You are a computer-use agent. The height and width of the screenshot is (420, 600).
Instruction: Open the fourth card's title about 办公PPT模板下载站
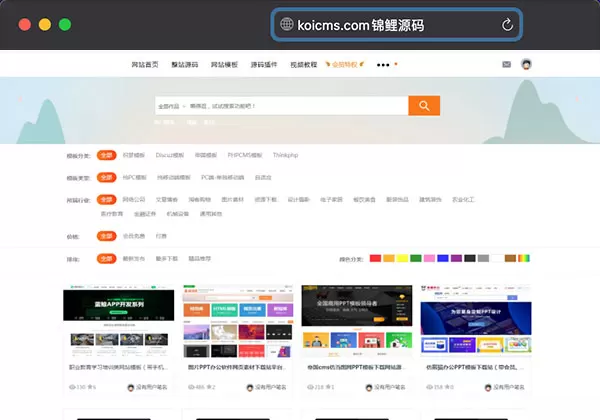pos(476,367)
